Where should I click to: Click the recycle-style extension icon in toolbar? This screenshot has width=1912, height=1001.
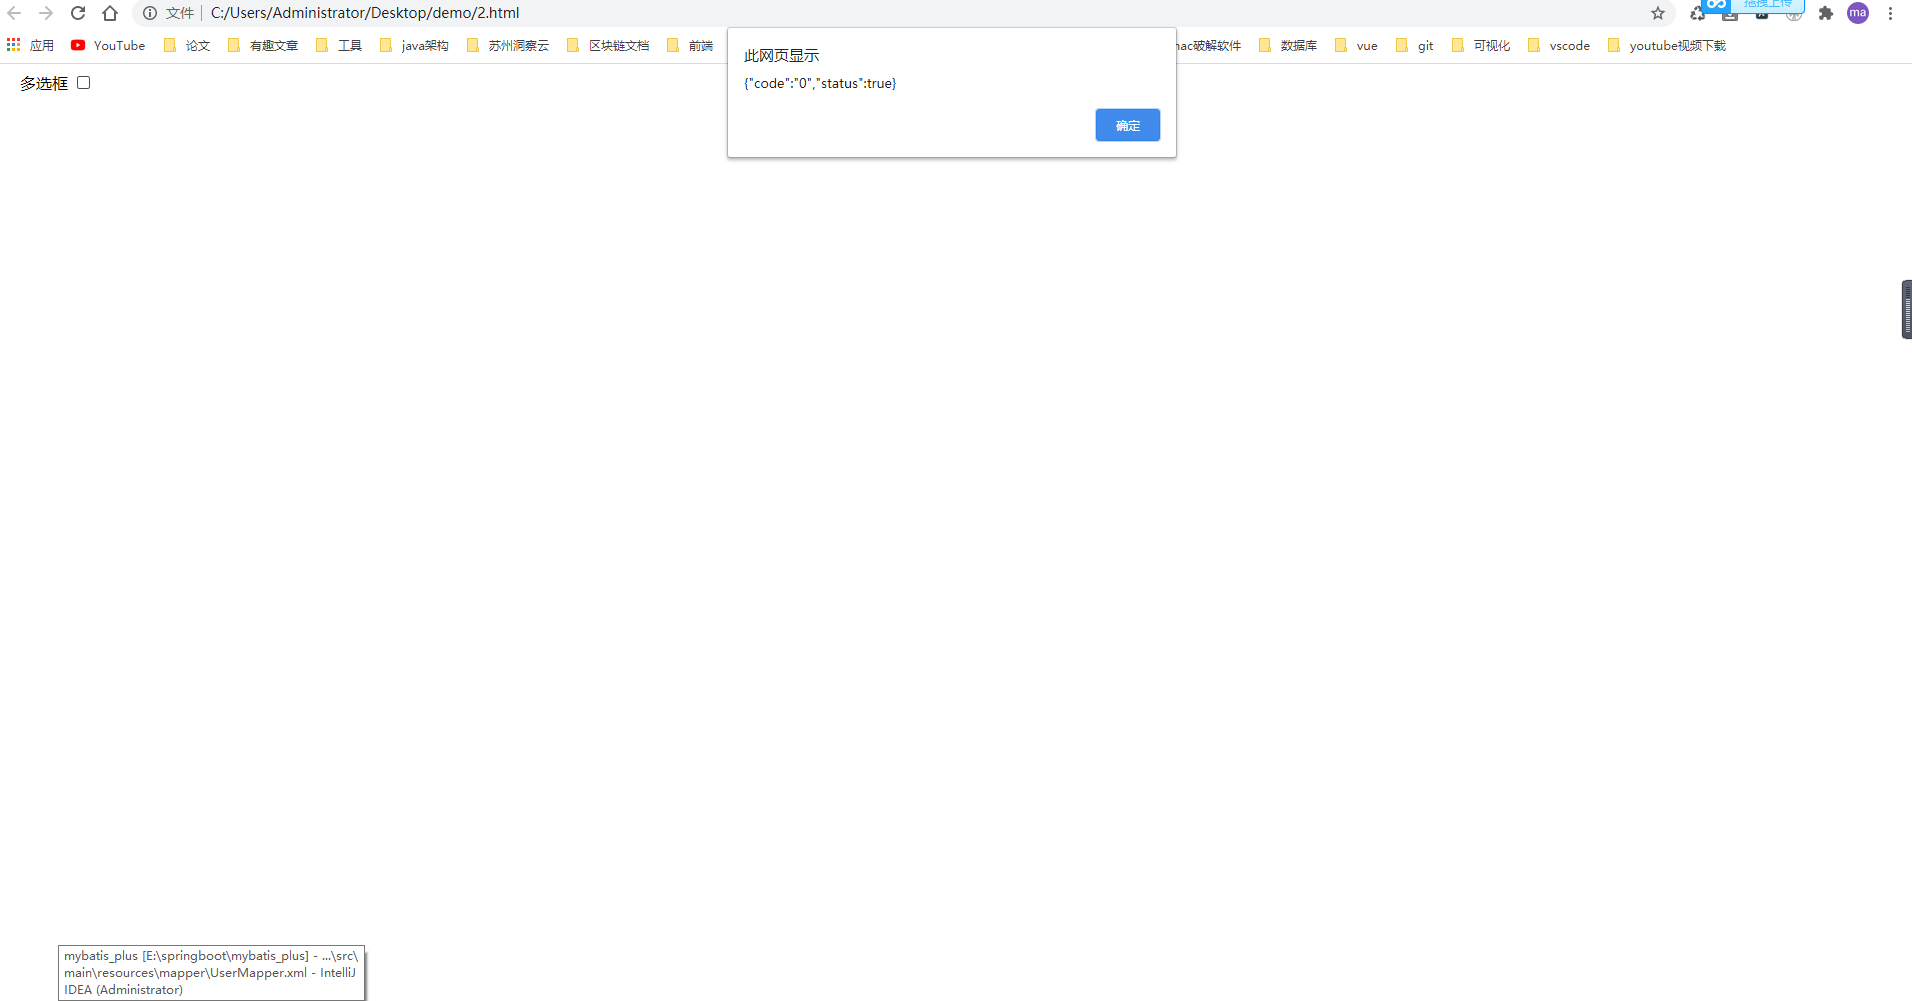(x=1697, y=13)
